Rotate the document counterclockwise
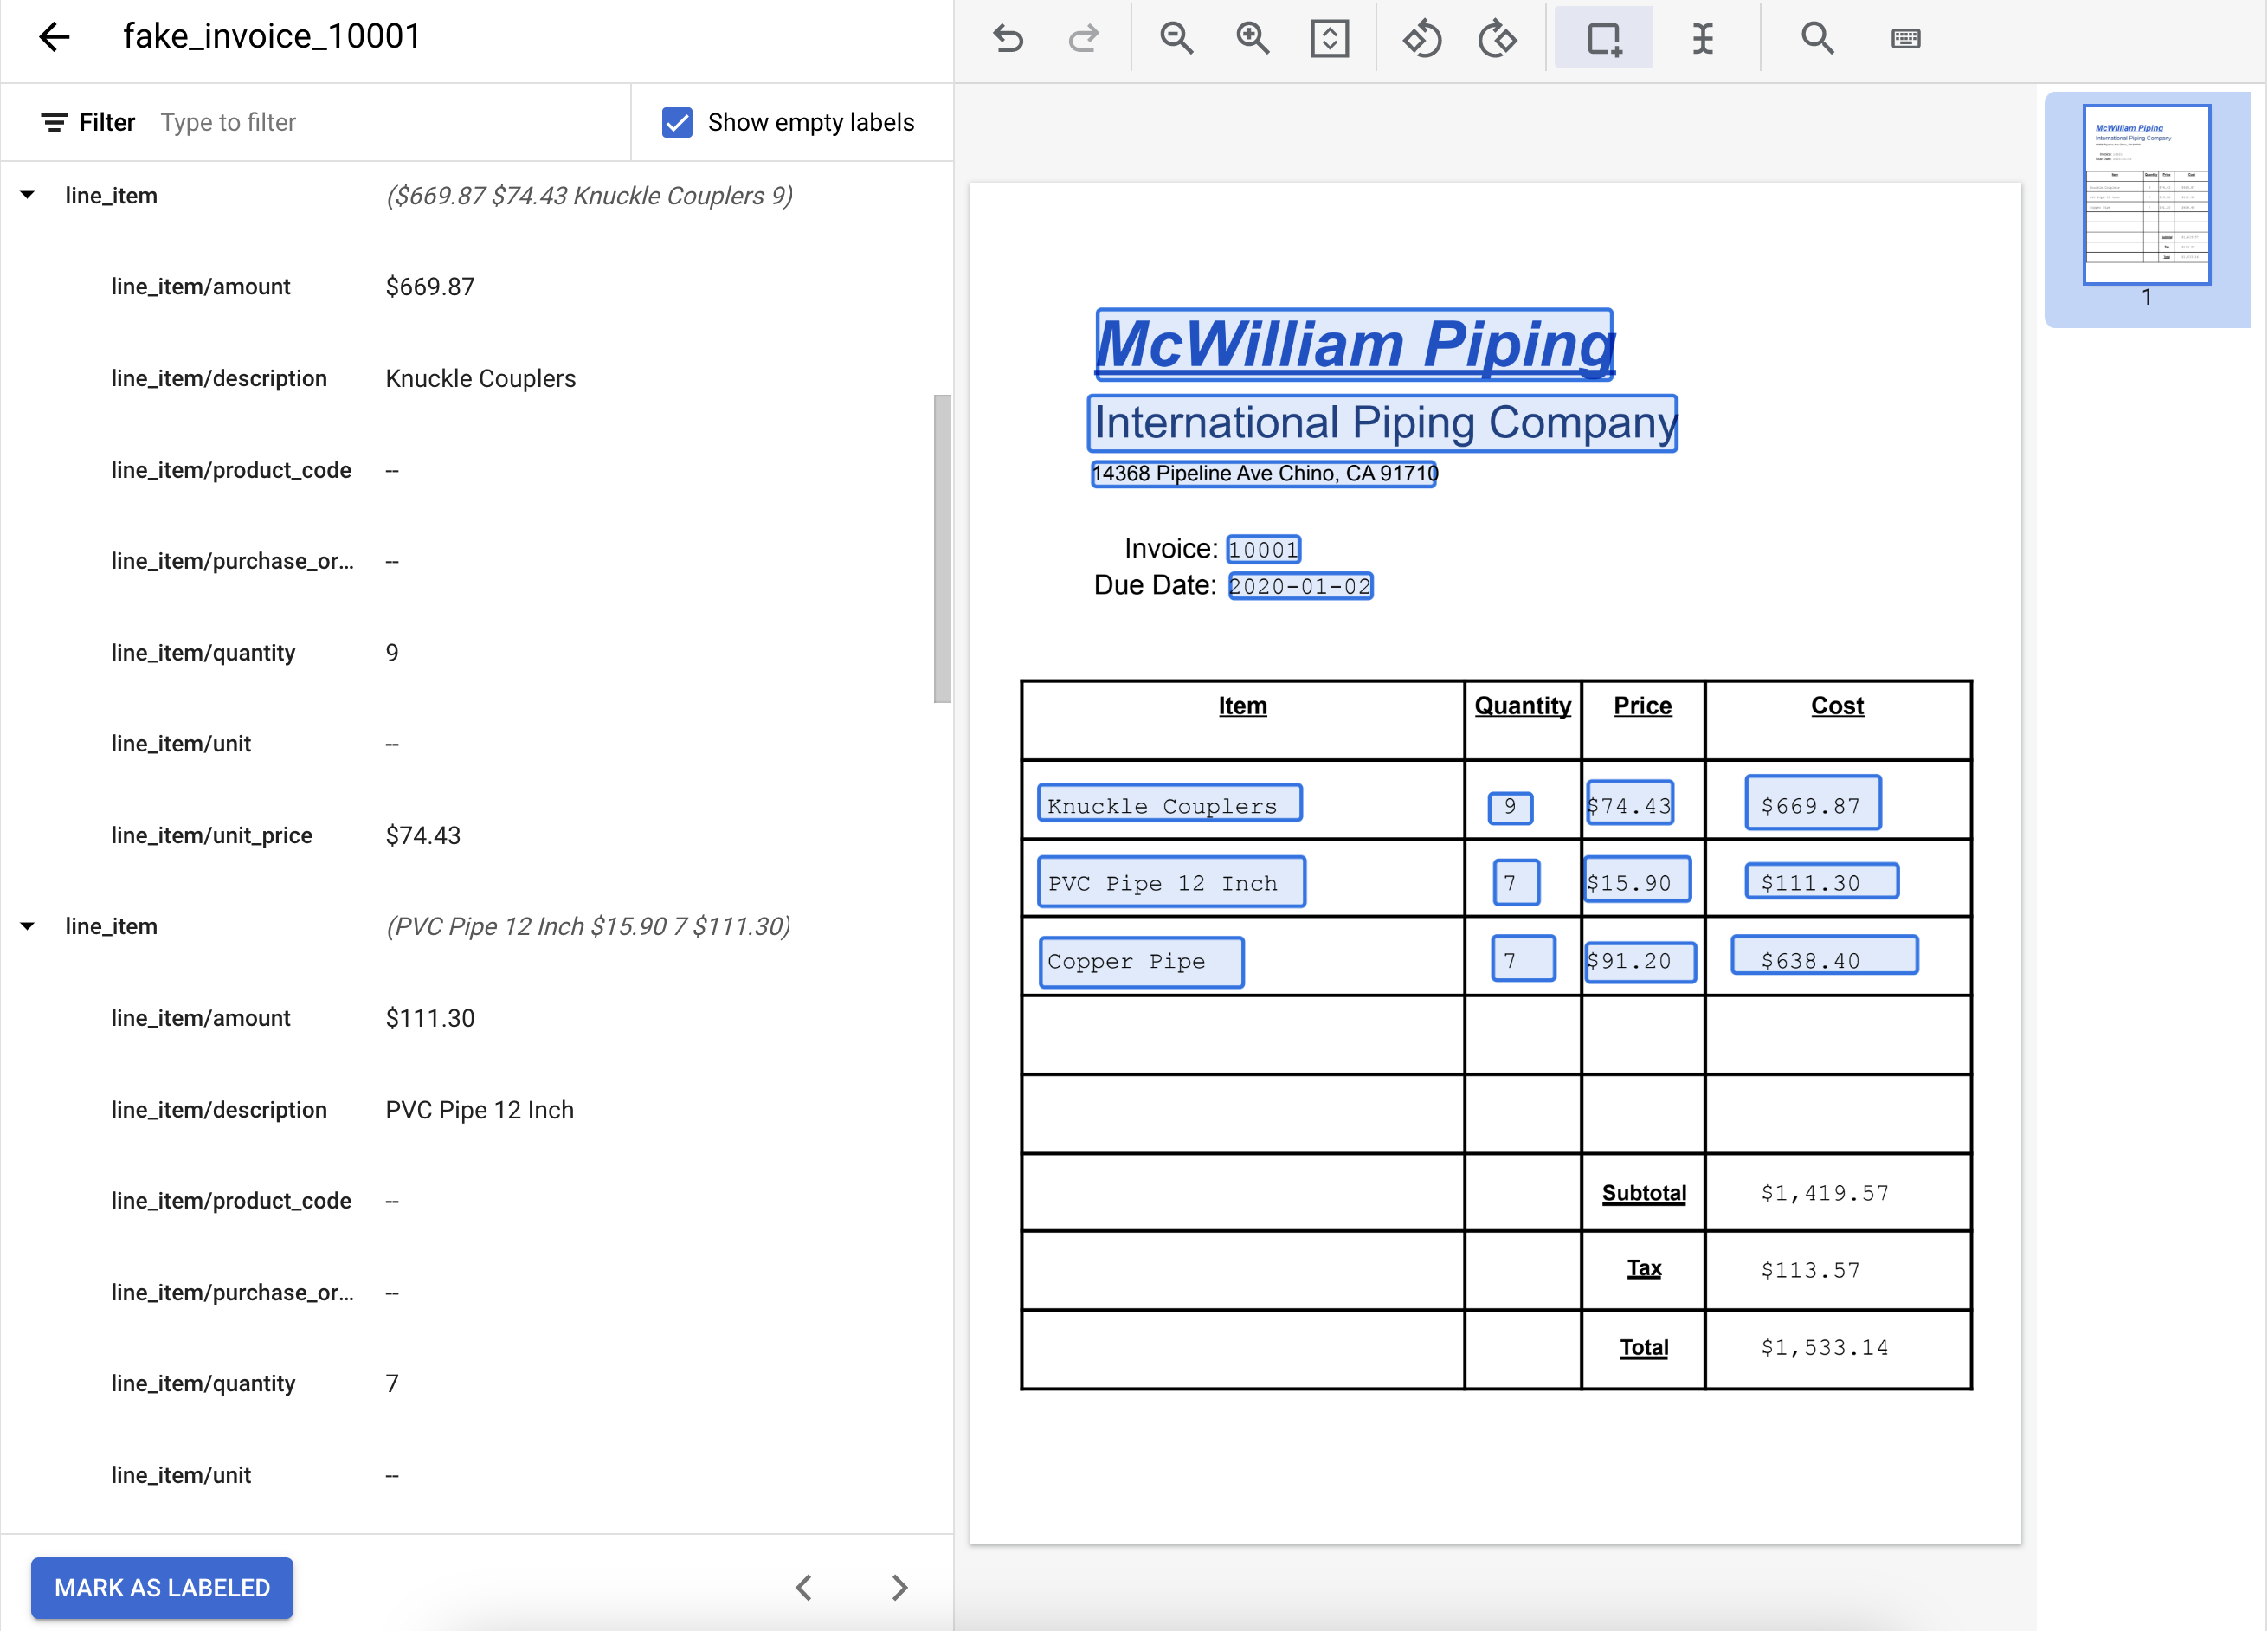 [x=1421, y=38]
